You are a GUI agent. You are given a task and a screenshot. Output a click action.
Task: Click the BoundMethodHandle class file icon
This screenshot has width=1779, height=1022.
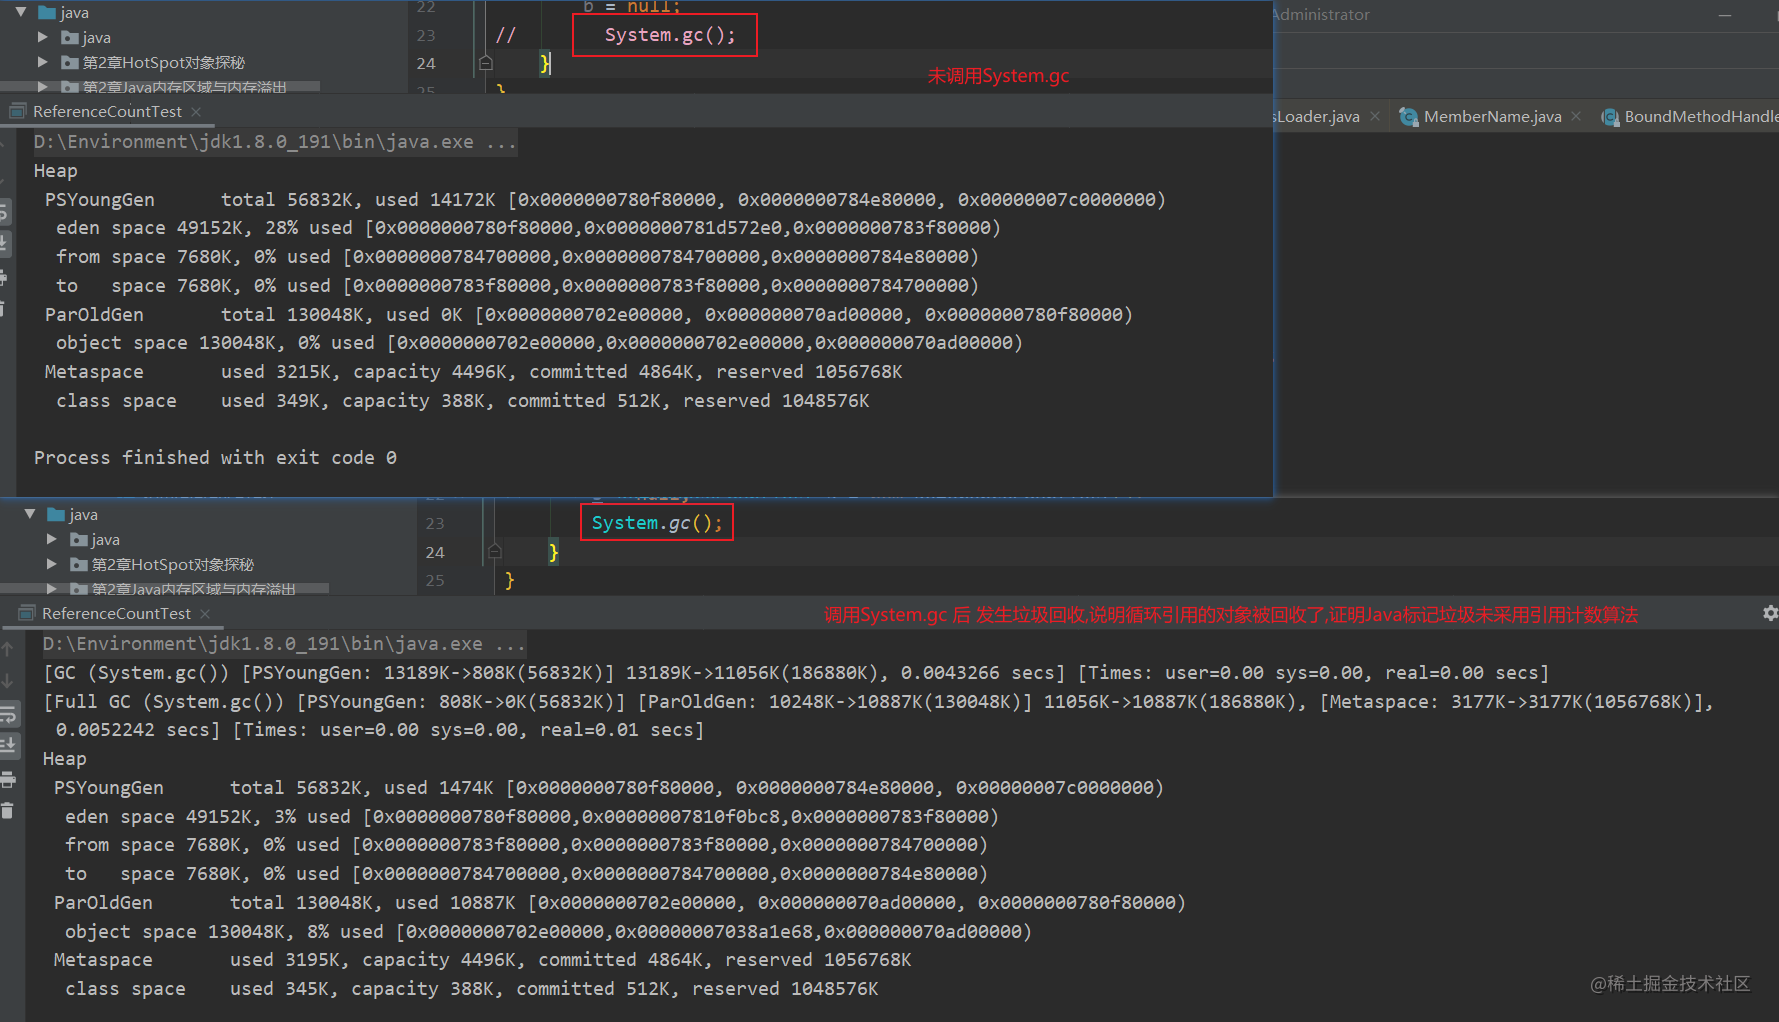[x=1610, y=117]
